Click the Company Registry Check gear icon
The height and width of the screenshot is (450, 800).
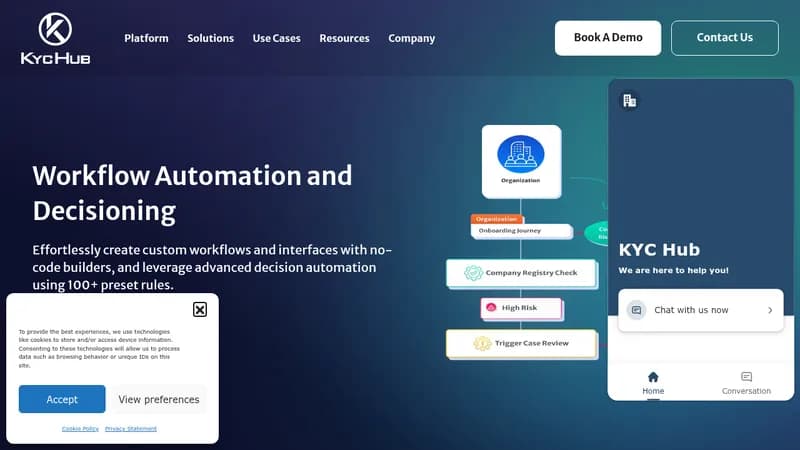pyautogui.click(x=473, y=273)
